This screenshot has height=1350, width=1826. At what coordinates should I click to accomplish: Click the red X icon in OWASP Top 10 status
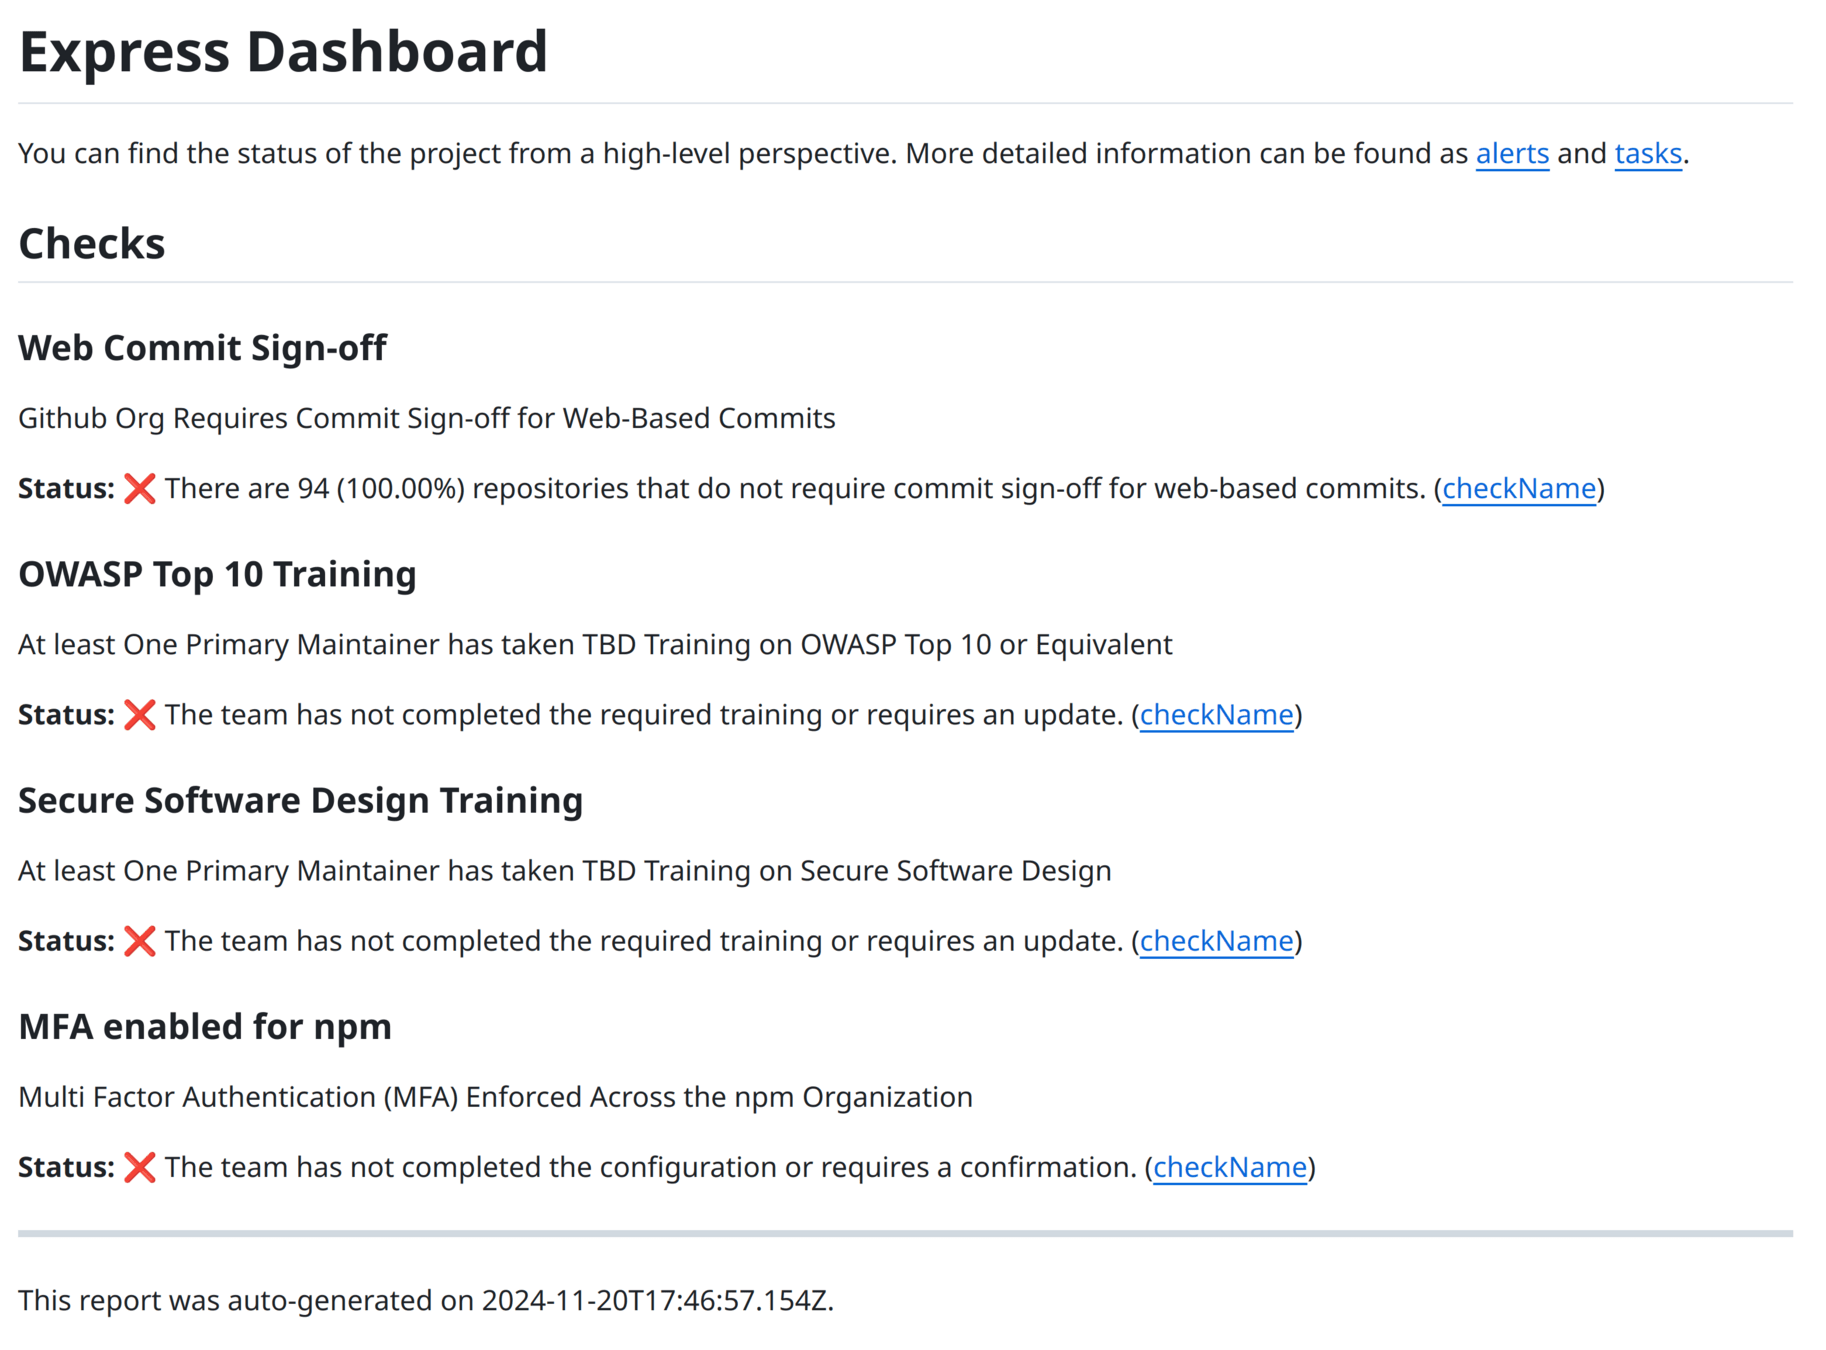click(139, 715)
